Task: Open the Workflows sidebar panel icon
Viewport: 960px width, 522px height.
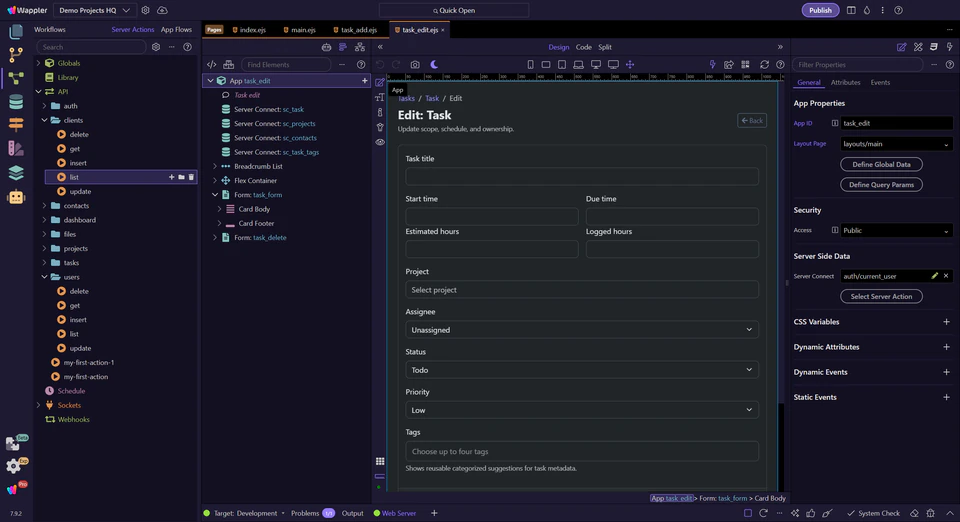Action: click(x=16, y=78)
